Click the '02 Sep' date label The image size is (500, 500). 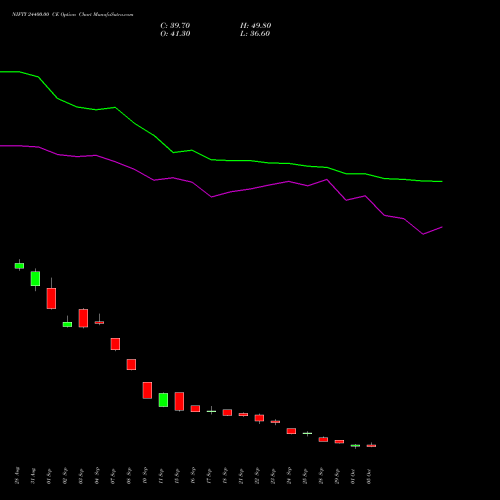65,476
